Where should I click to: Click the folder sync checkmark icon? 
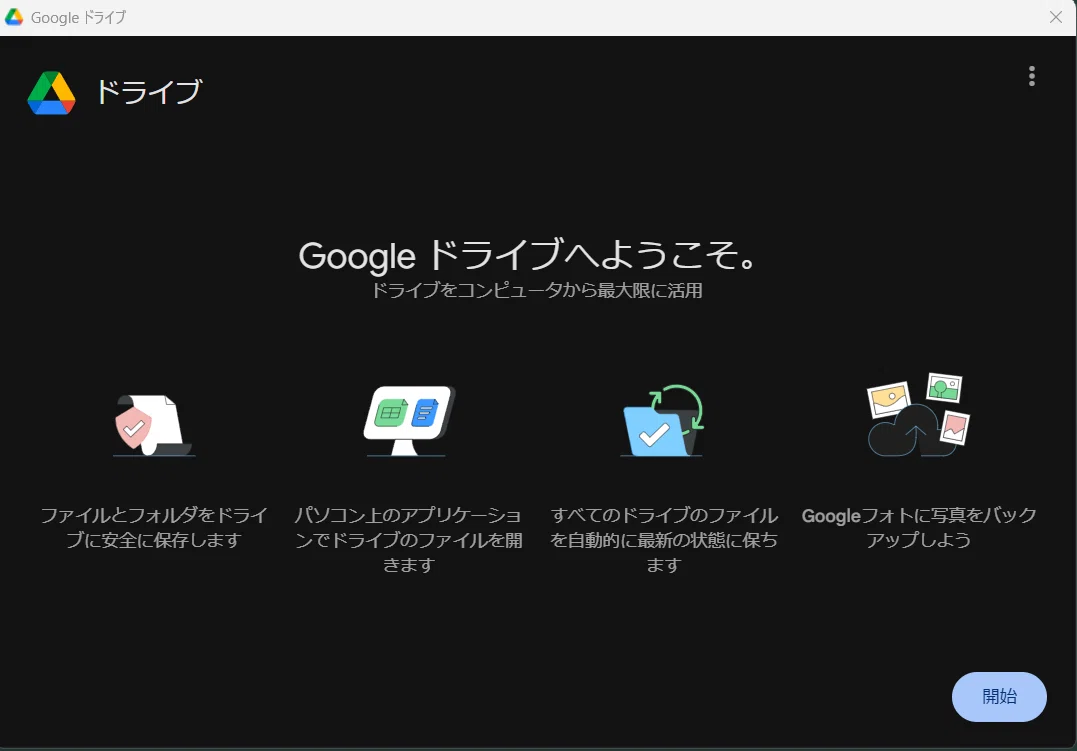(663, 421)
